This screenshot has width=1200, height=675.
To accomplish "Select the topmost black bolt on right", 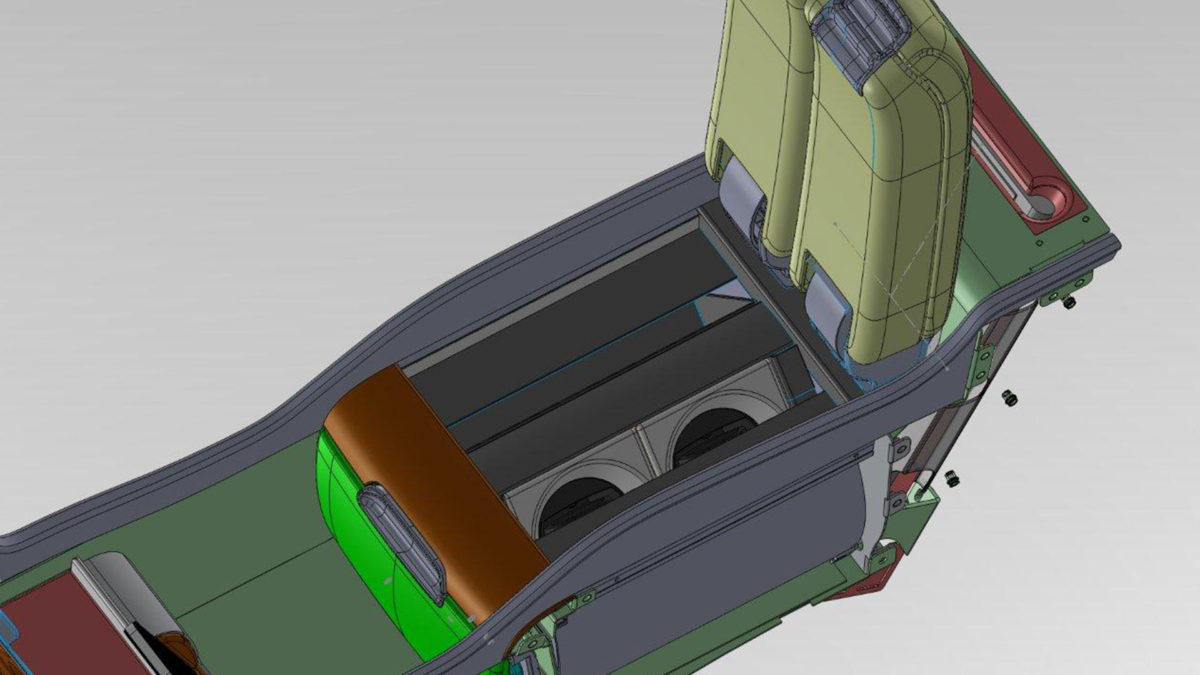I will (x=1069, y=302).
